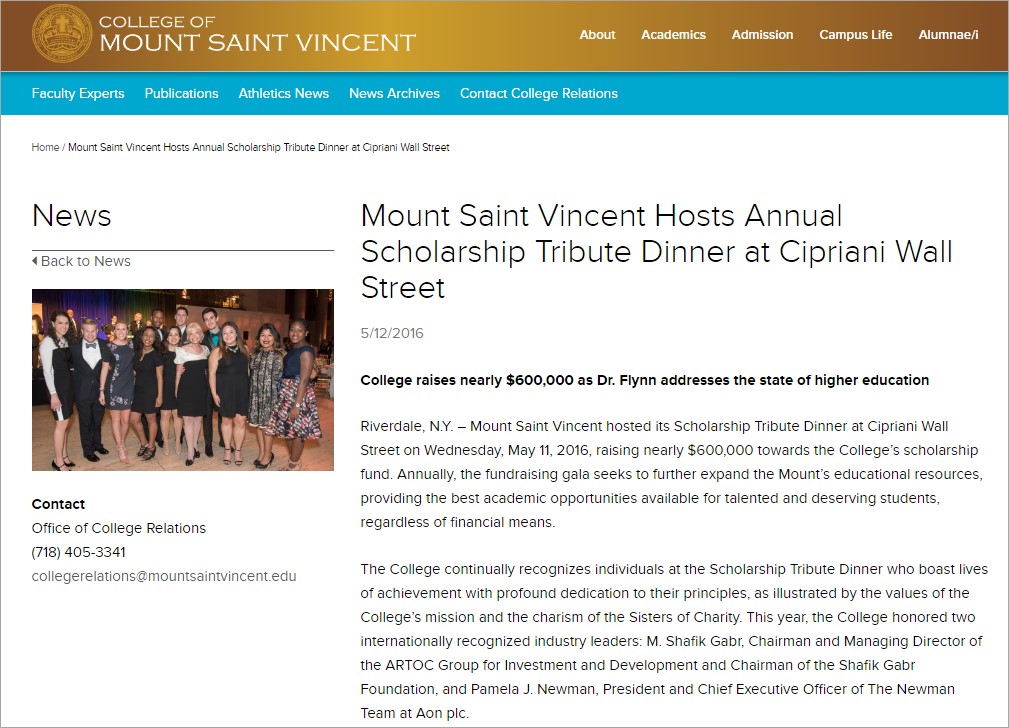This screenshot has width=1009, height=728.
Task: Open the Academics menu
Action: click(673, 34)
